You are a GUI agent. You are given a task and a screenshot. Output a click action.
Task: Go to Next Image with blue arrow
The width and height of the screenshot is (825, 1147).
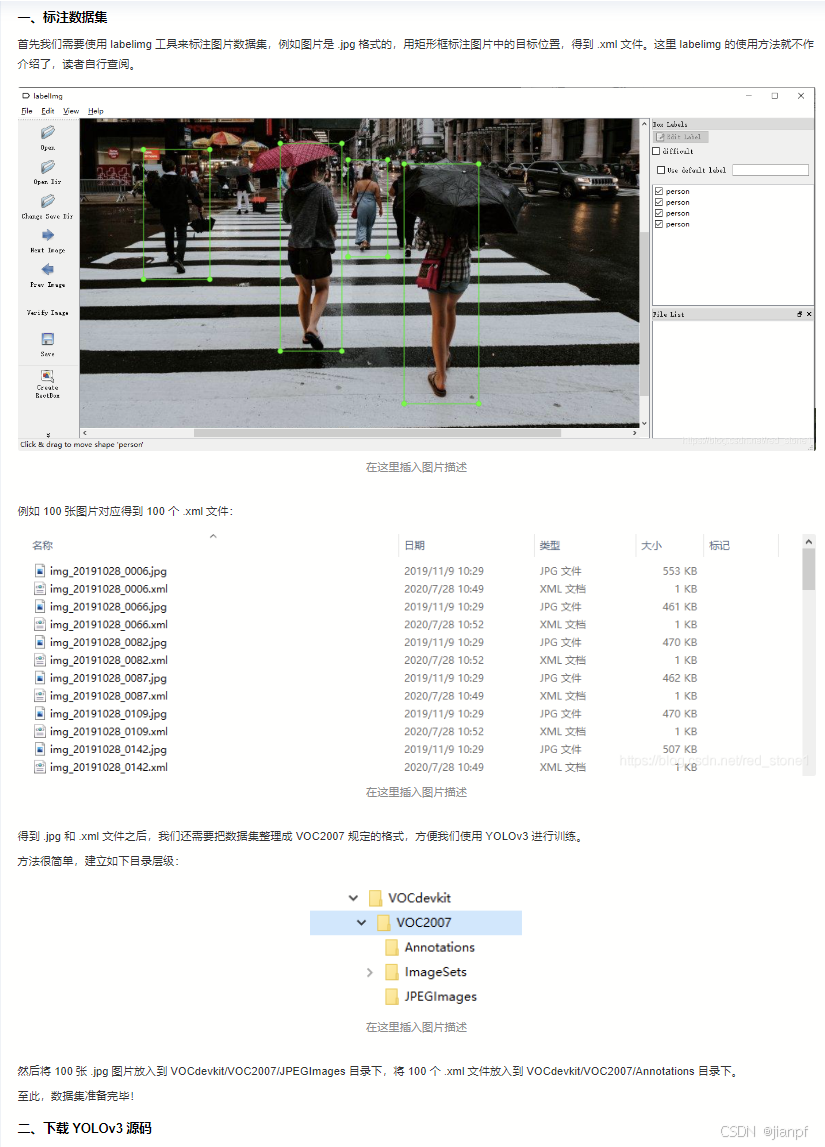coord(48,235)
